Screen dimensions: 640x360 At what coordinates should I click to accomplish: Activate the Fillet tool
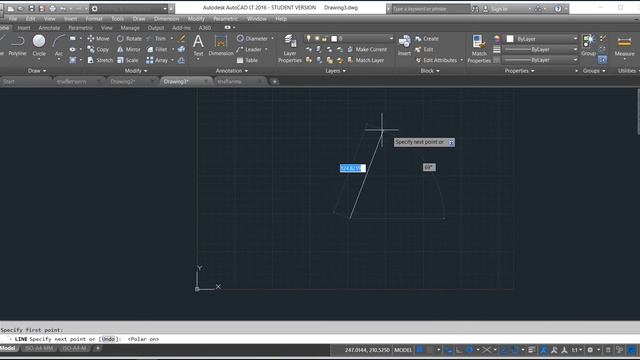pos(157,49)
